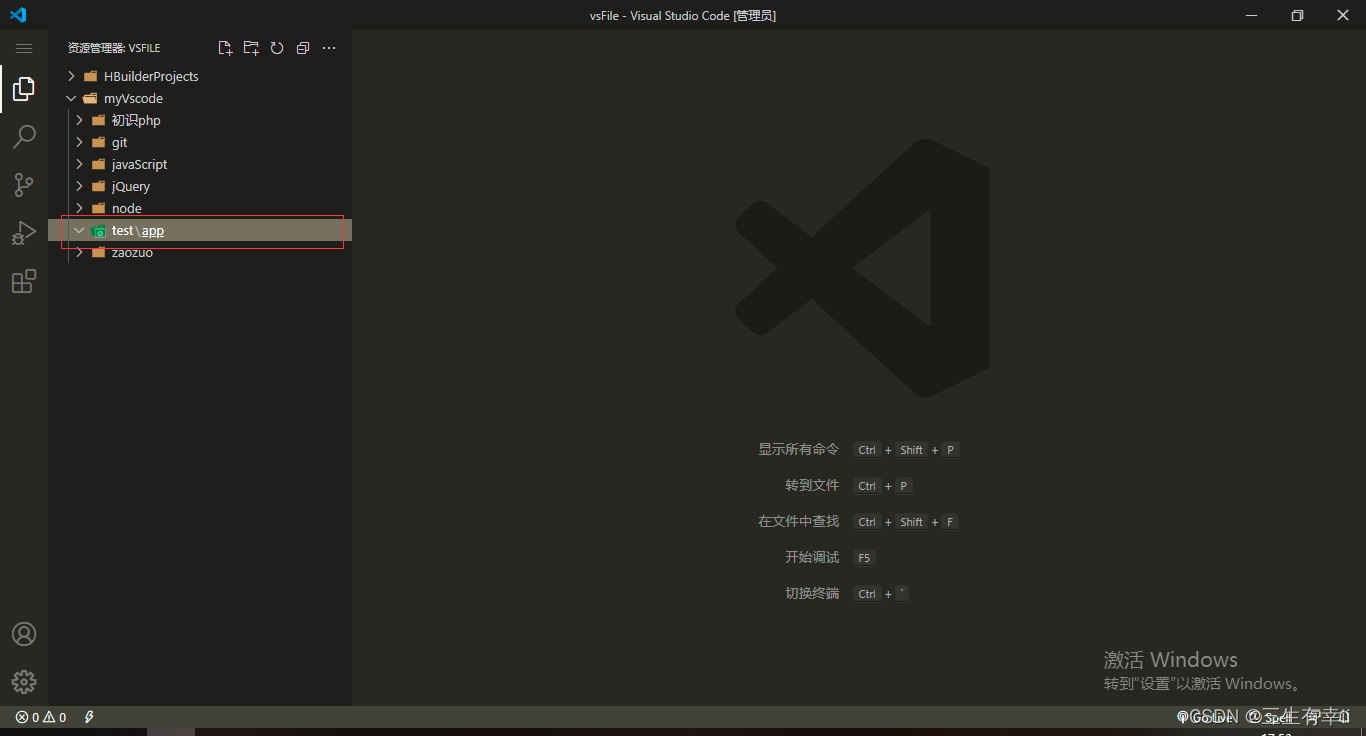Open the Manage gear settings icon

point(24,682)
